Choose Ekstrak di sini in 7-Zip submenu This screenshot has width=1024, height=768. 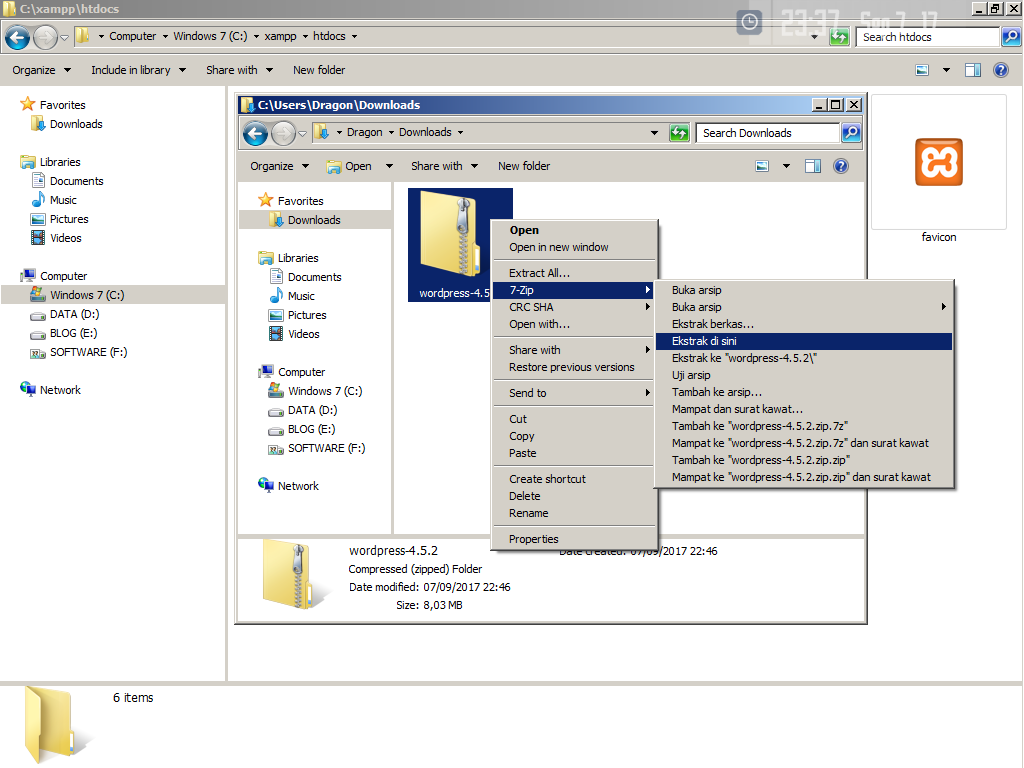point(803,341)
